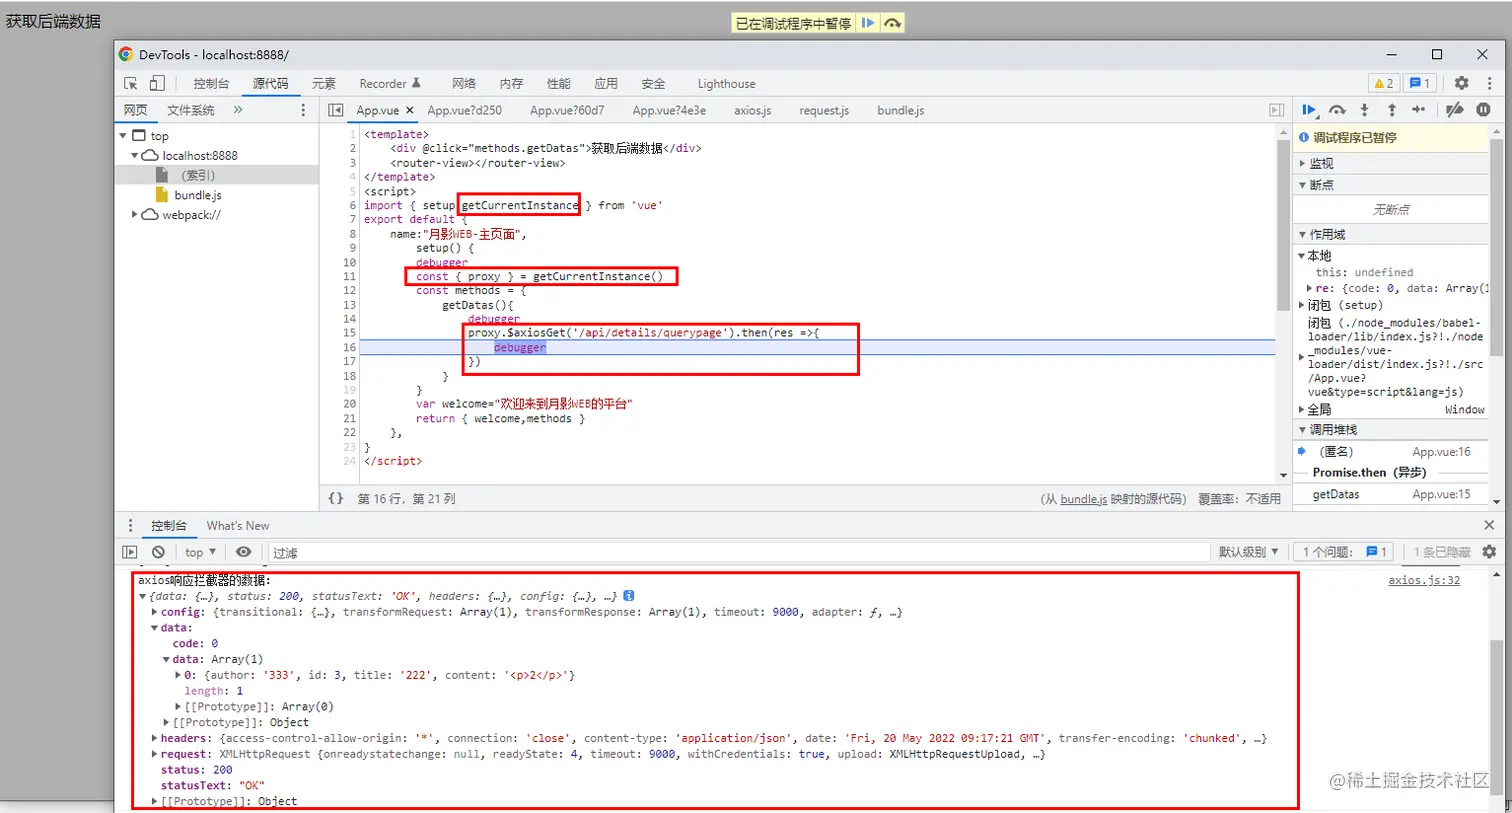Switch to the axios.js editor tab
Screen dimensions: 1512x813
pos(753,111)
